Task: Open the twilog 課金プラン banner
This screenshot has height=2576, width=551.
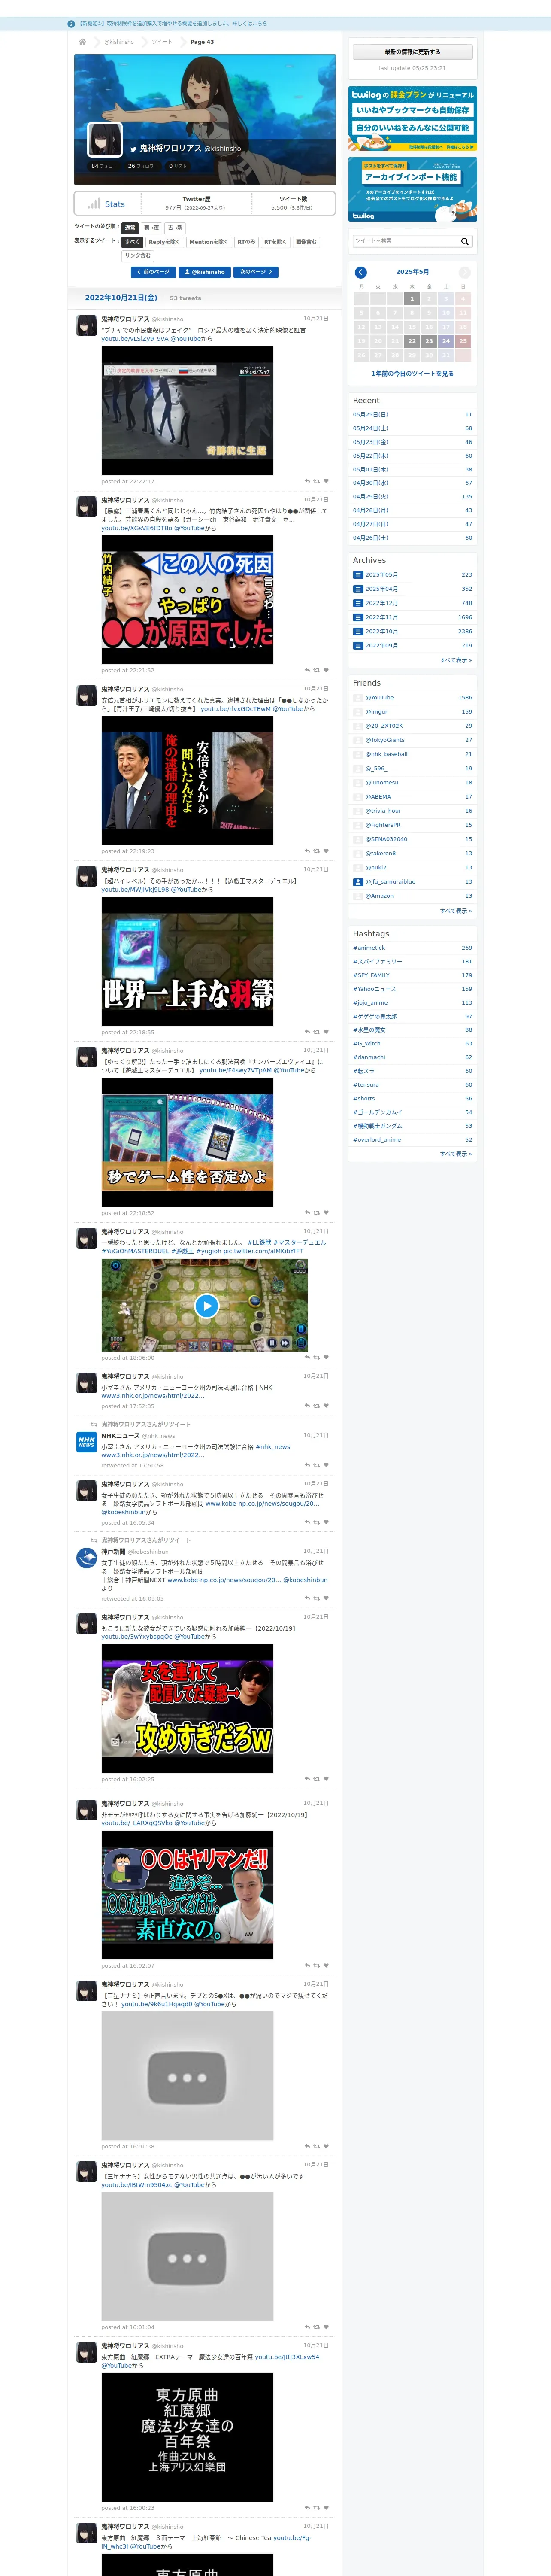Action: click(412, 118)
